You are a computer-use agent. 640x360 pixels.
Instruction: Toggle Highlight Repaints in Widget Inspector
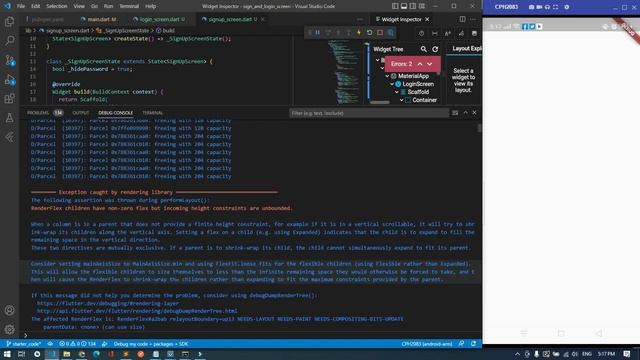pos(461,33)
